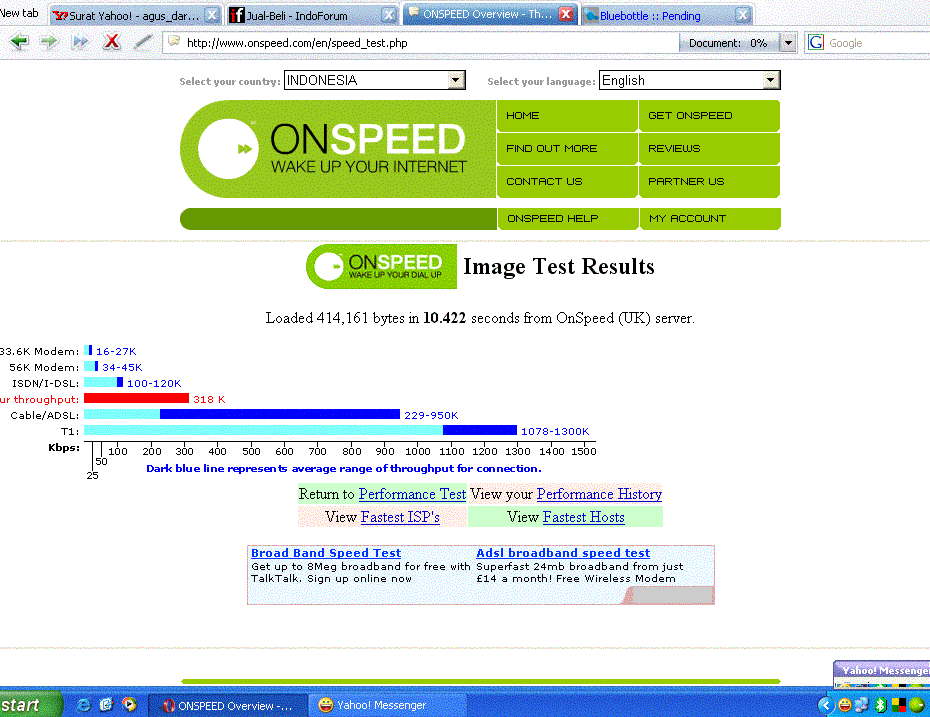Viewport: 930px width, 717px height.
Task: Click the wand (pencil) toolbar icon
Action: [x=142, y=42]
